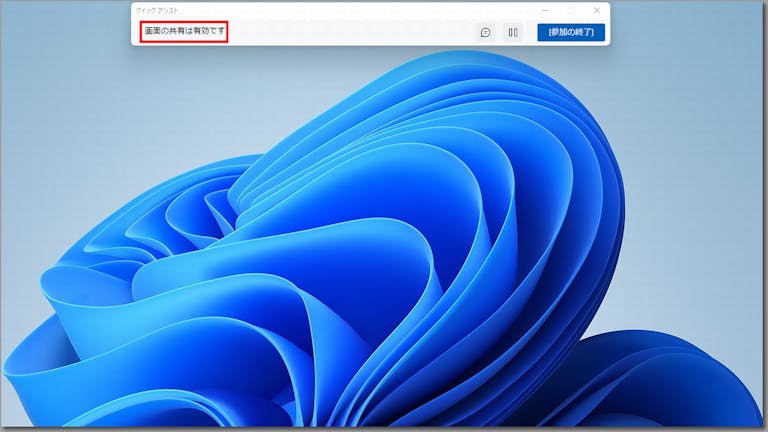Minimize the クイック アシスト window
This screenshot has height=432, width=768.
pyautogui.click(x=545, y=10)
